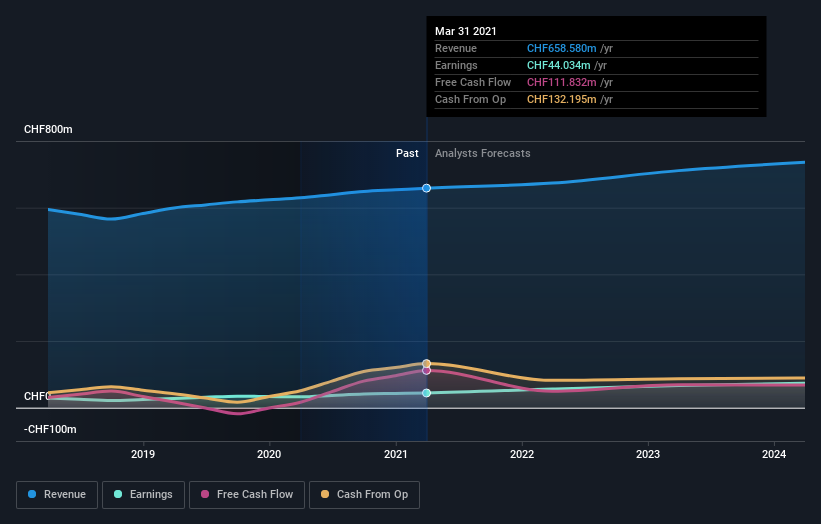
Task: Select the 2021 x-axis label
Action: coord(396,454)
